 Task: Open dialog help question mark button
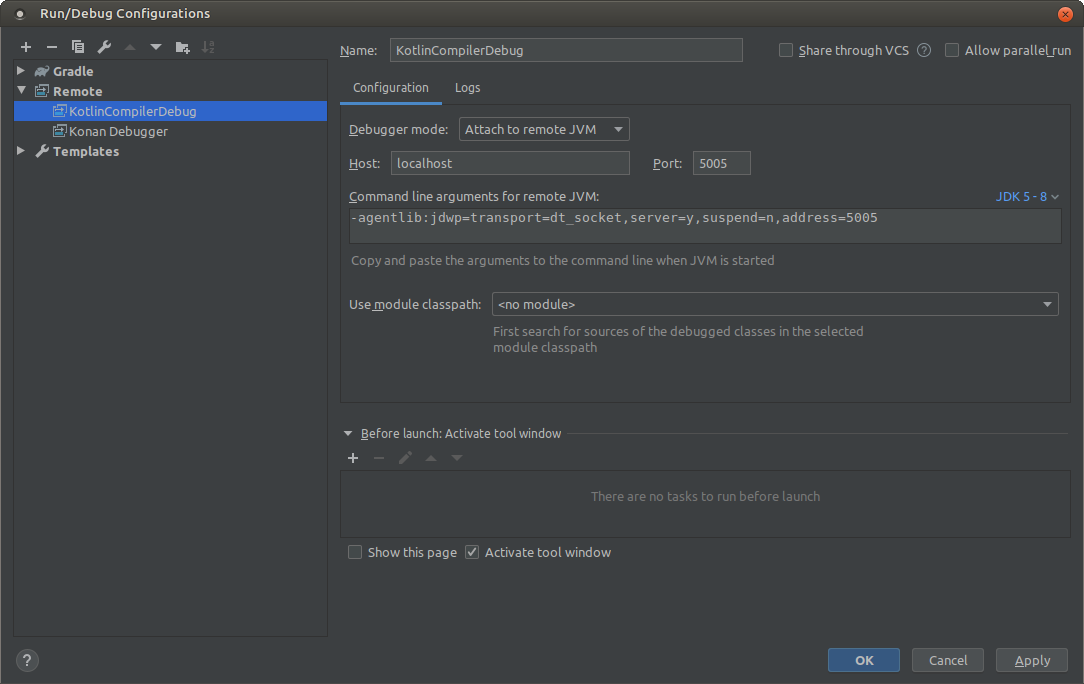pyautogui.click(x=27, y=660)
